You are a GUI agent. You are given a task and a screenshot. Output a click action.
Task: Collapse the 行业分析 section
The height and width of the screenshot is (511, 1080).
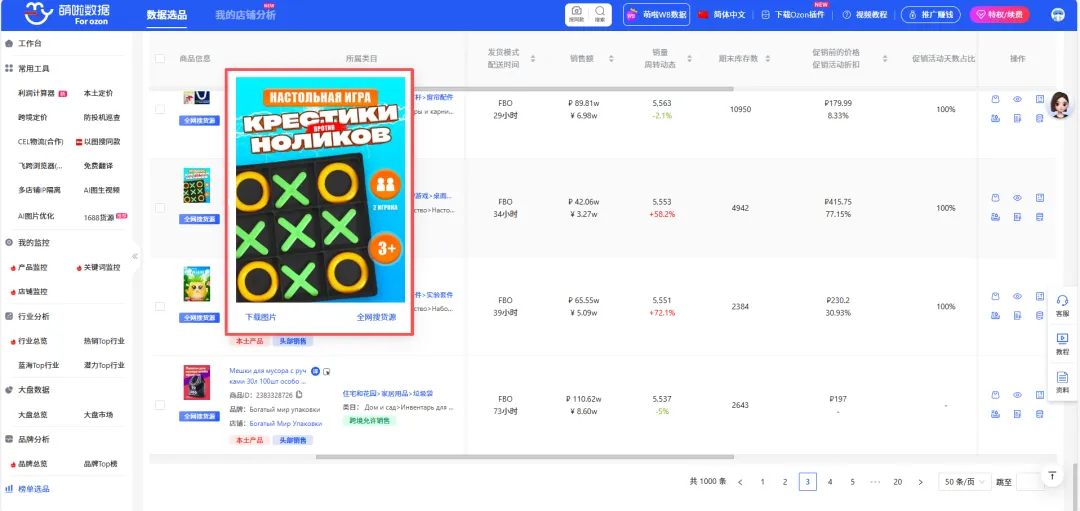(x=34, y=316)
